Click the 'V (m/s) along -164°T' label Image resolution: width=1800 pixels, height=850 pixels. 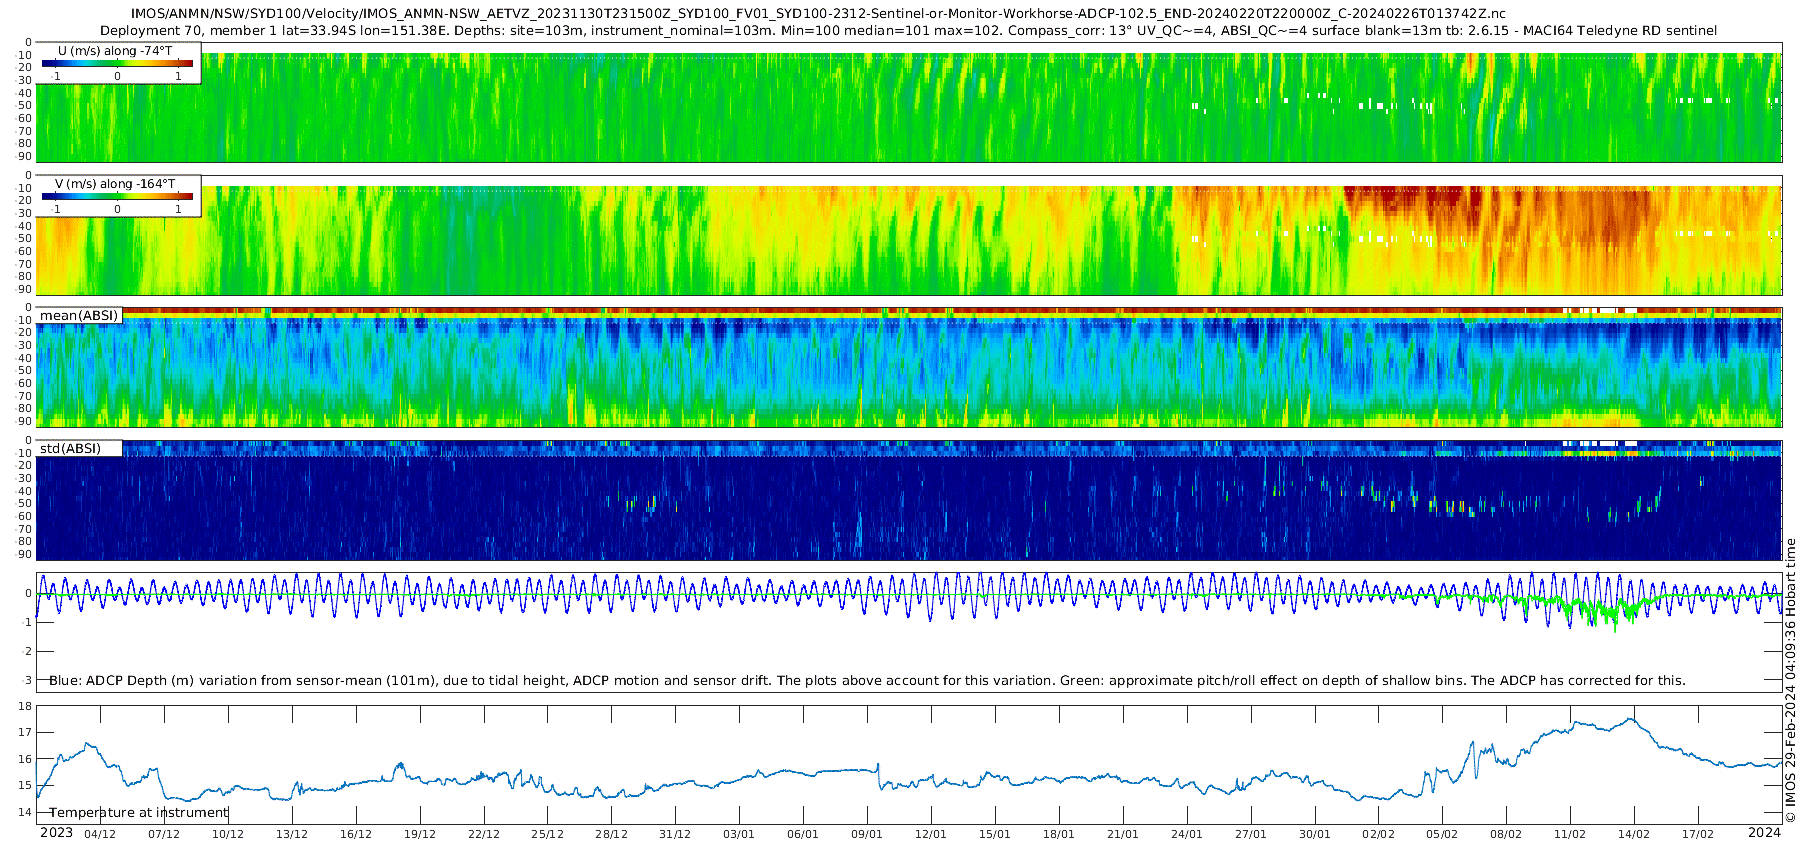(115, 184)
